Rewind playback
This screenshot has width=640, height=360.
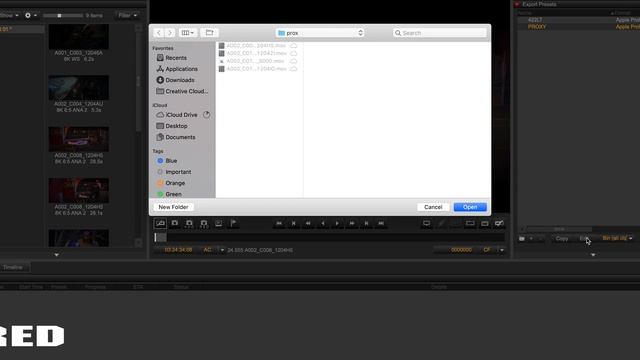click(308, 223)
